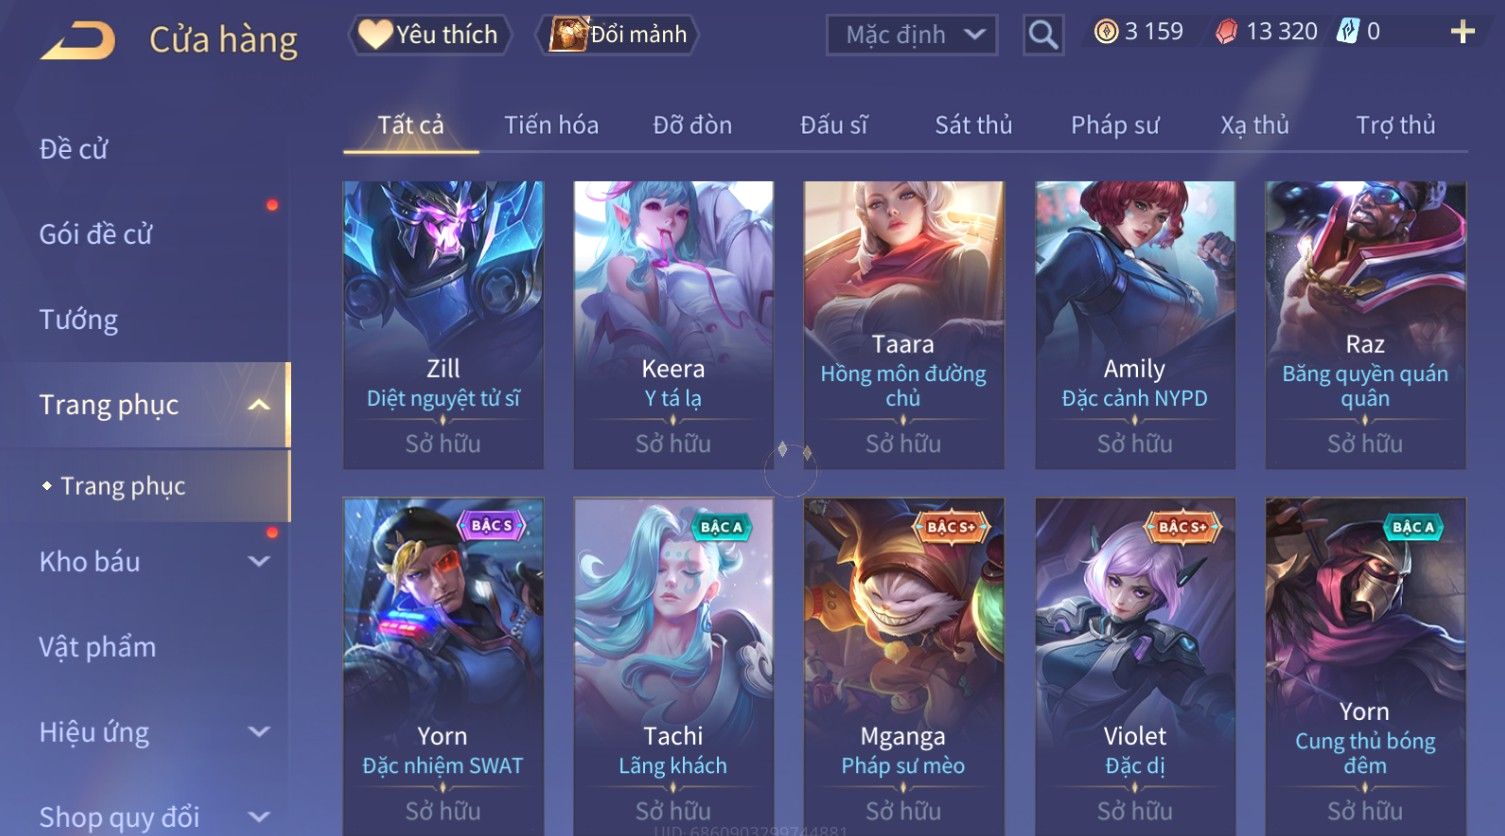Open Yêu thích heart favorites
The width and height of the screenshot is (1505, 836).
430,35
